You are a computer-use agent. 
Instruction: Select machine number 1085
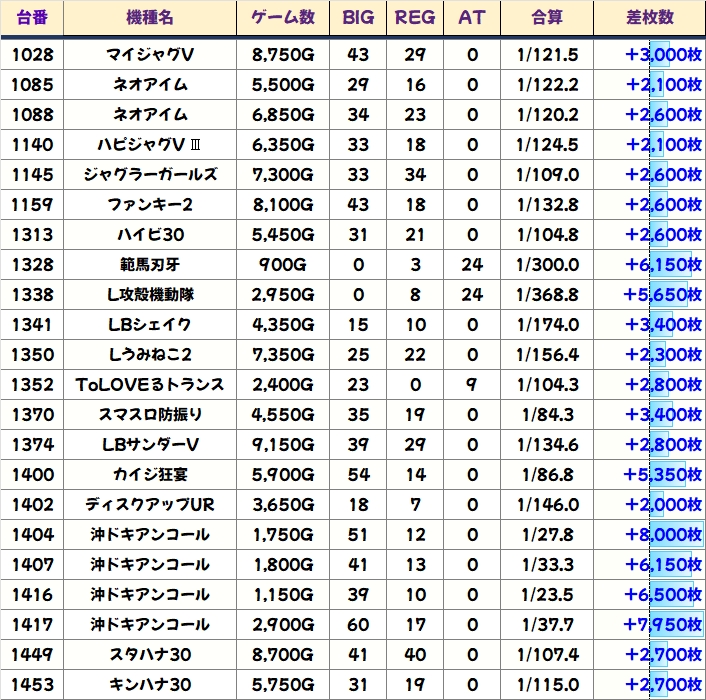point(32,85)
